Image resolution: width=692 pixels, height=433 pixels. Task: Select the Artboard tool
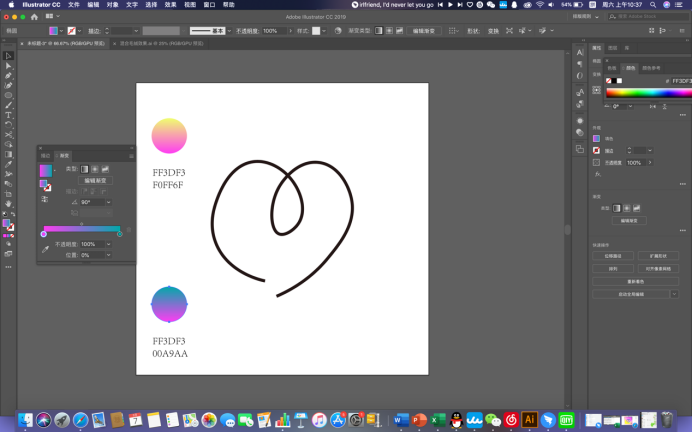(8, 194)
